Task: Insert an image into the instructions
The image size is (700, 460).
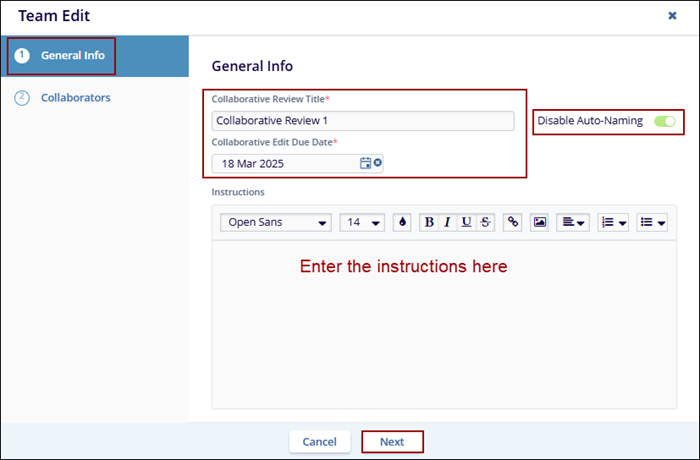Action: tap(540, 222)
